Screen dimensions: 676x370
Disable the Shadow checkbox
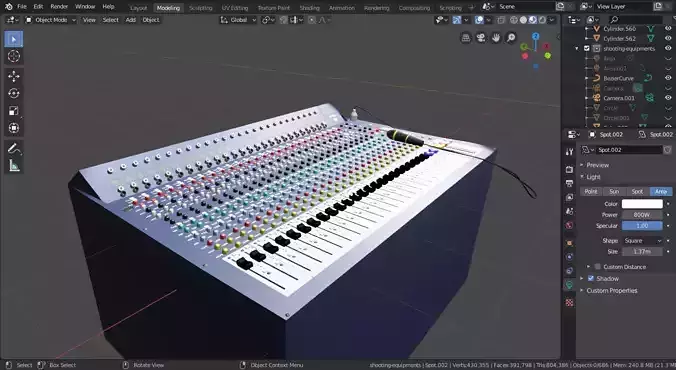[x=591, y=279]
